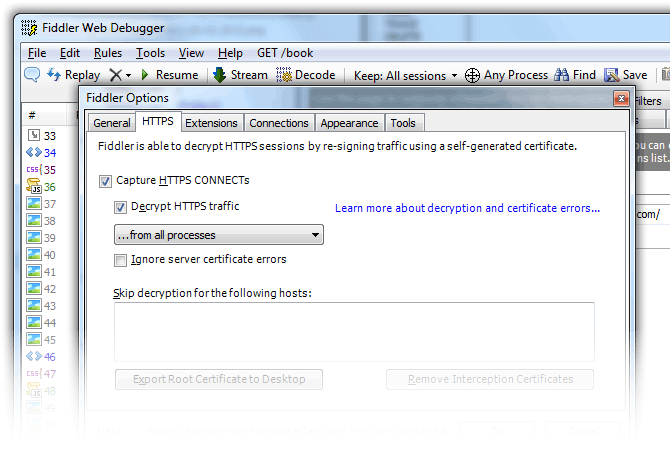Switch to the Appearance tab
The height and width of the screenshot is (470, 670).
[x=349, y=123]
